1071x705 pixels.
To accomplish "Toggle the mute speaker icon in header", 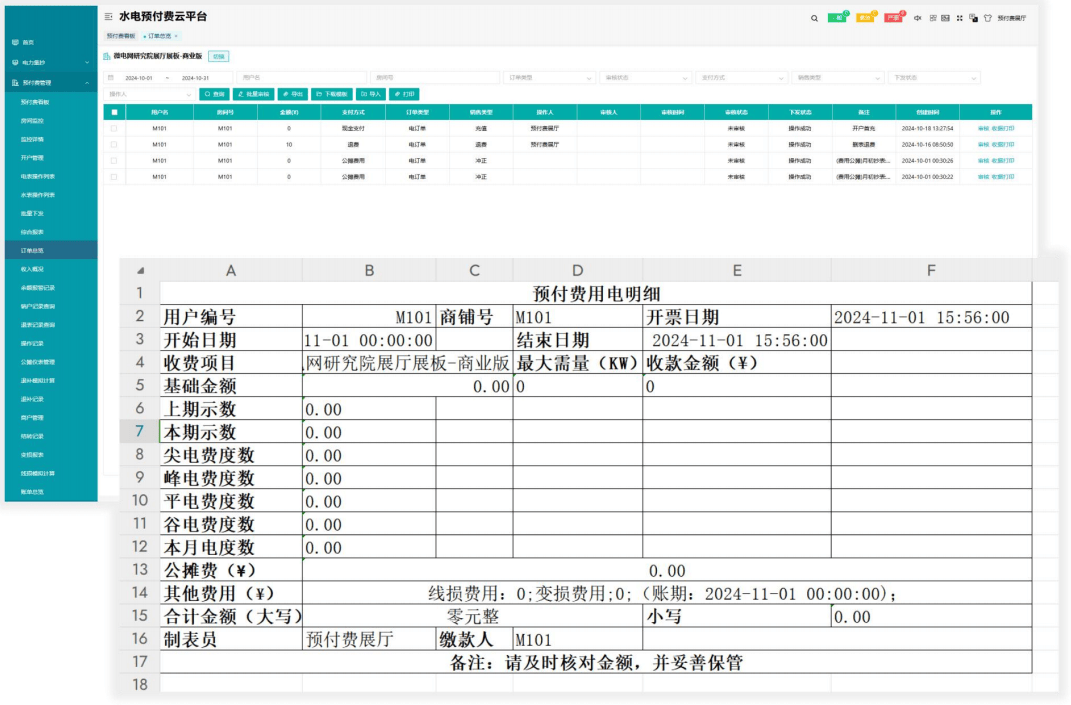I will [918, 18].
